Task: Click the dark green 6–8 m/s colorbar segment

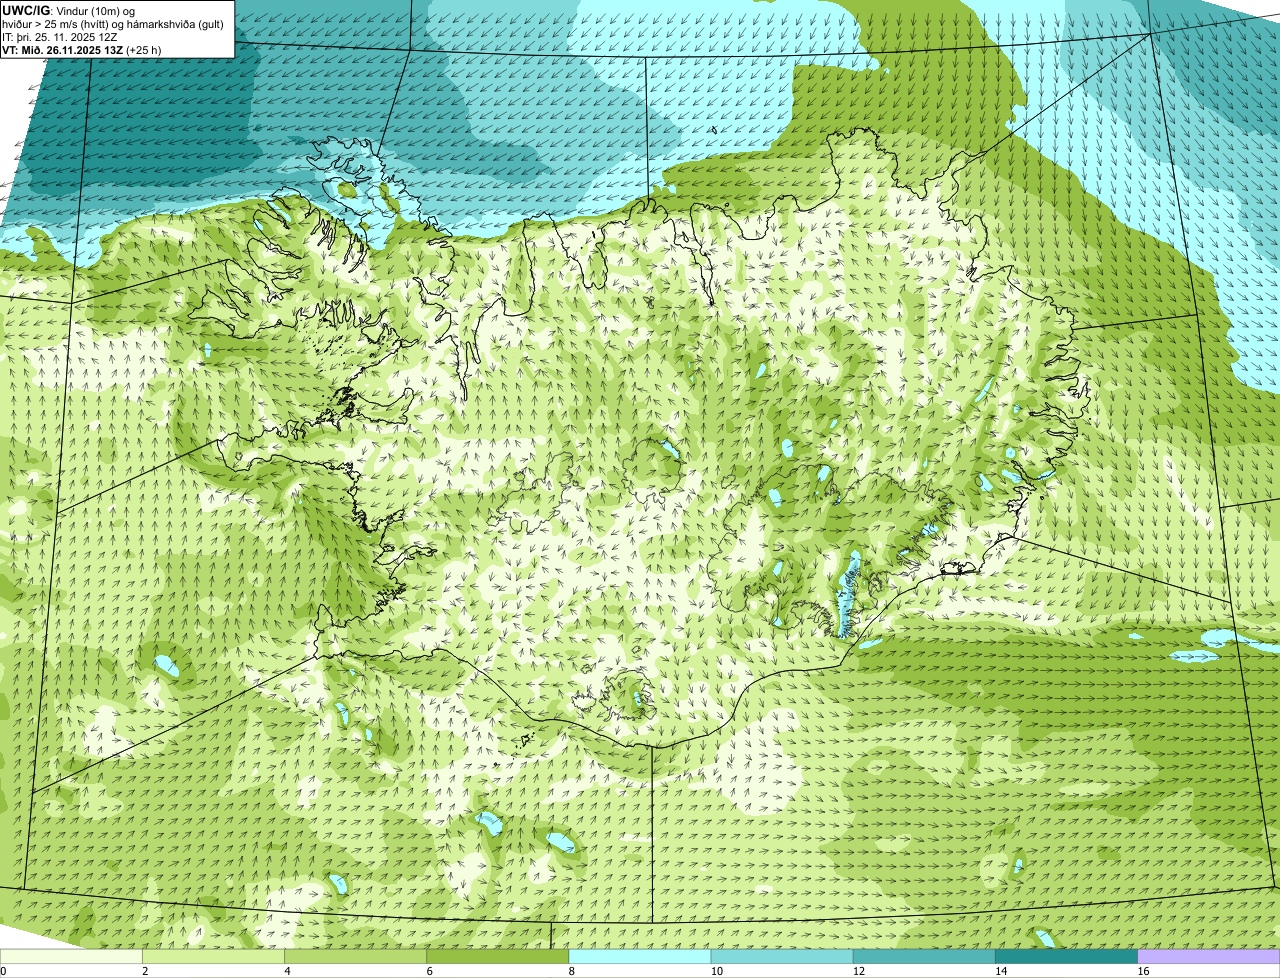Action: 498,957
